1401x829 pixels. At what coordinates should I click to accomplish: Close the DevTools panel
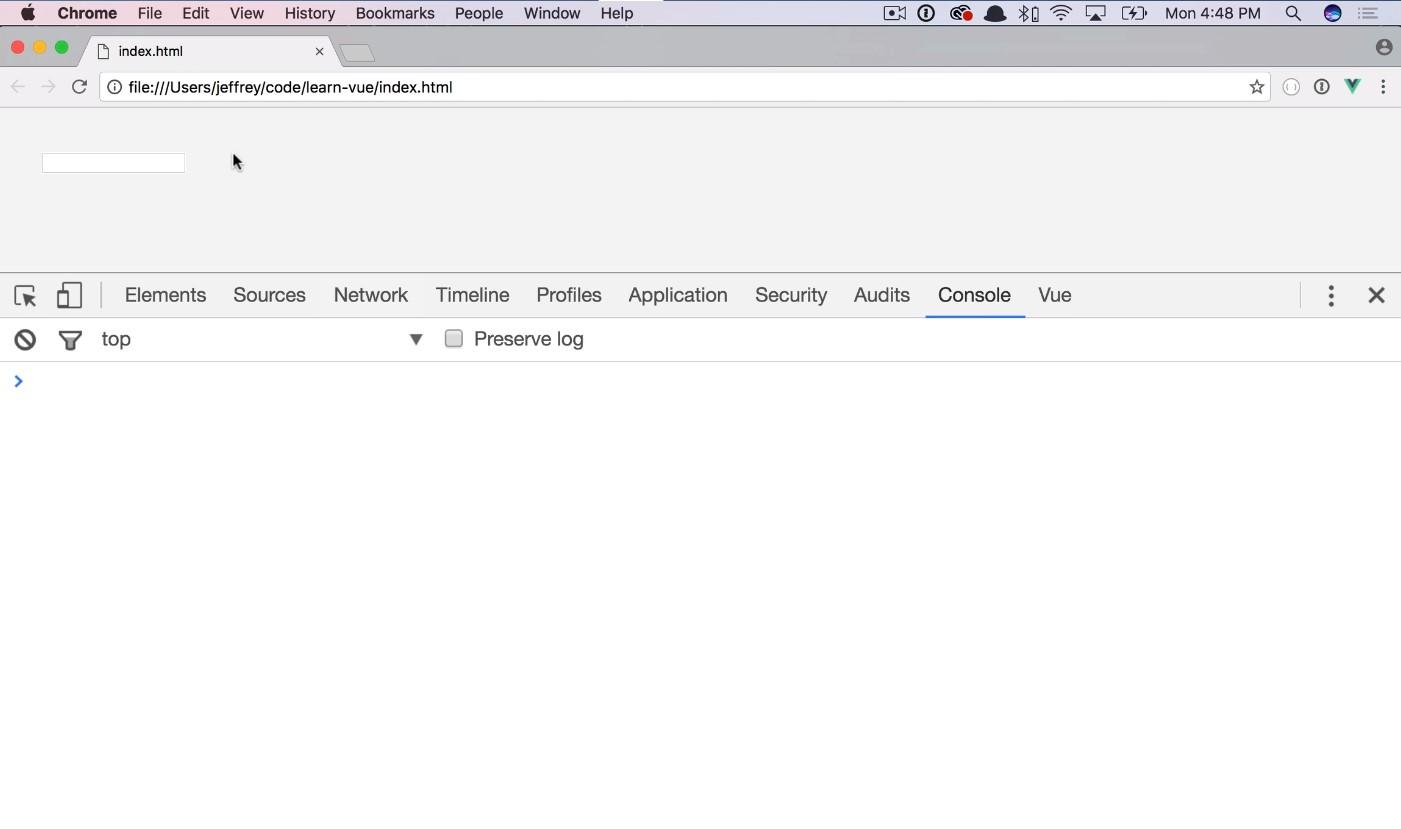coord(1376,295)
